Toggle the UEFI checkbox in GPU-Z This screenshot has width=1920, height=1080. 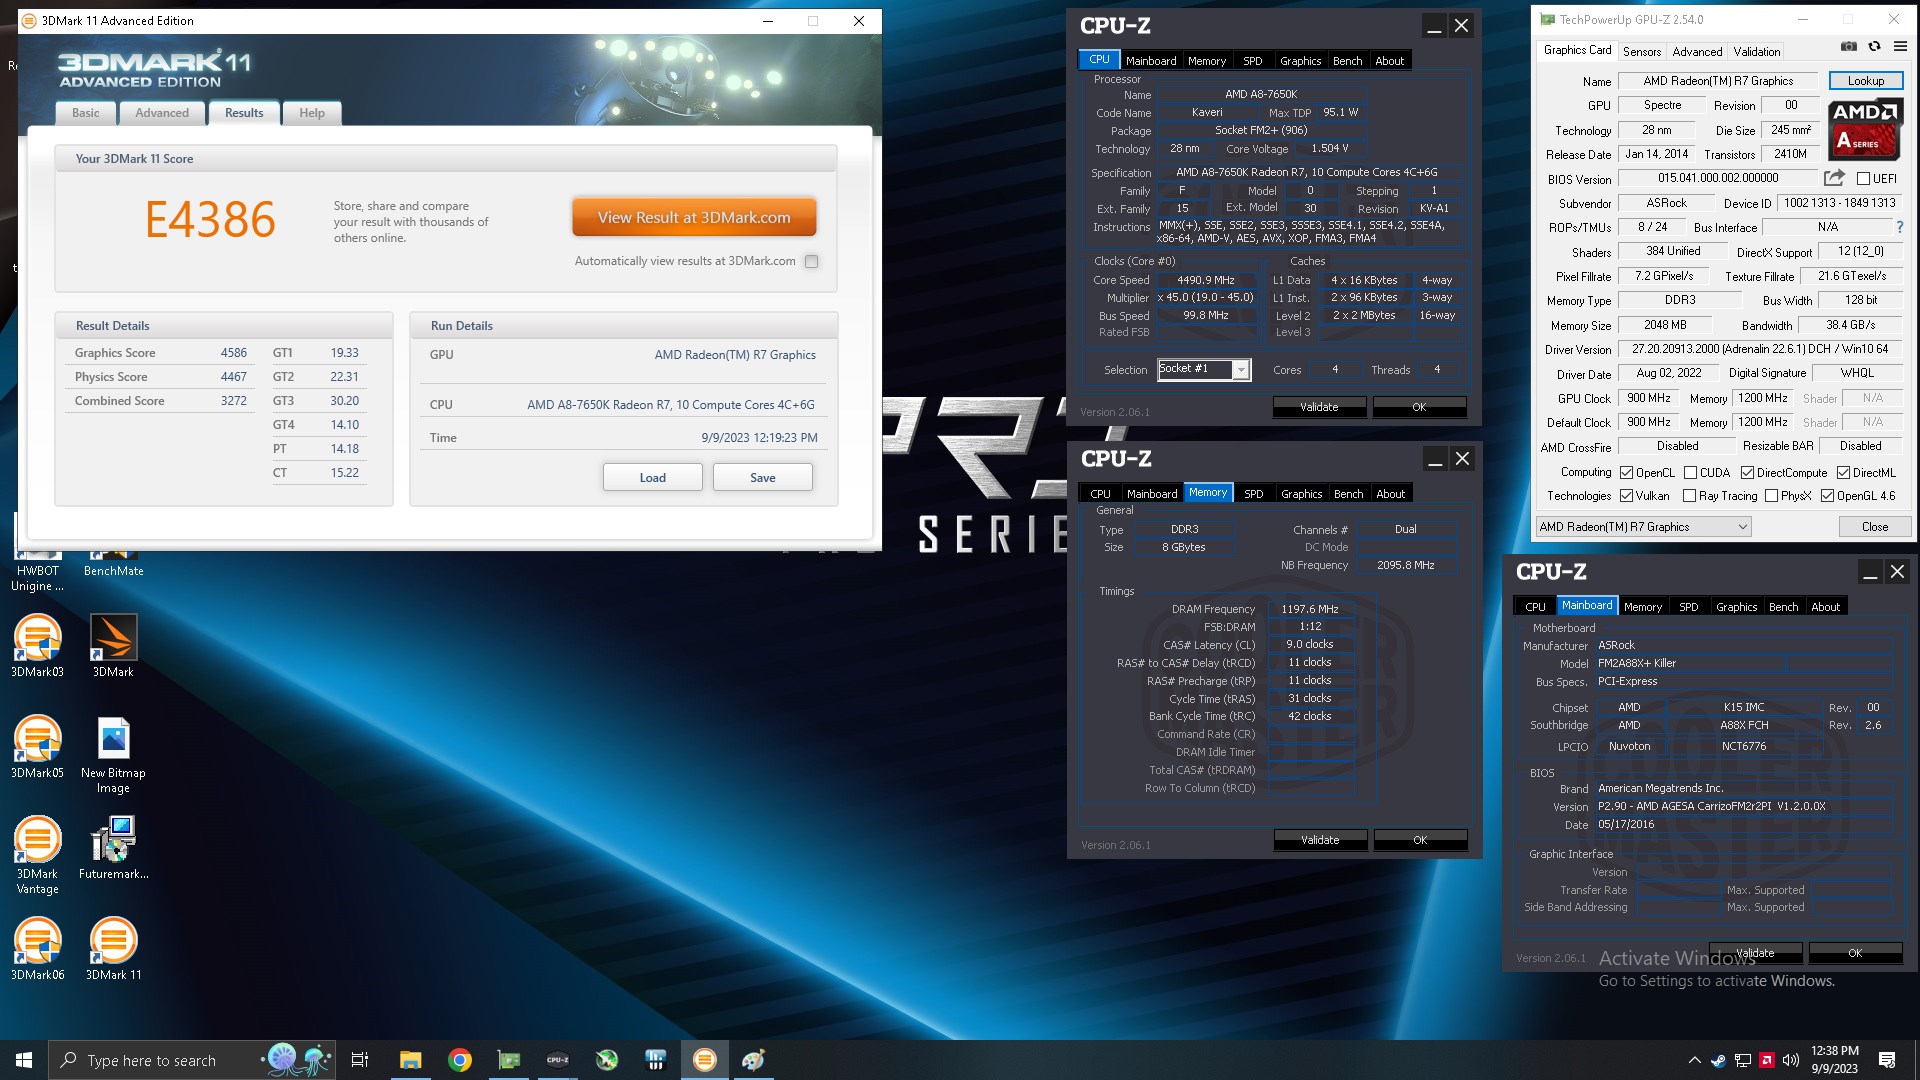[x=1864, y=179]
